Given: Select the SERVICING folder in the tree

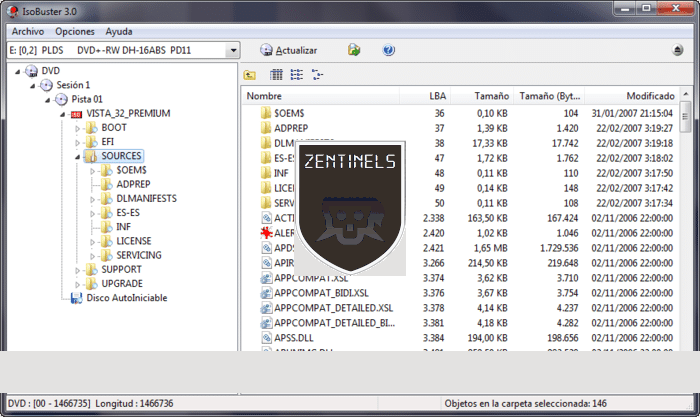Looking at the screenshot, I should [x=139, y=255].
